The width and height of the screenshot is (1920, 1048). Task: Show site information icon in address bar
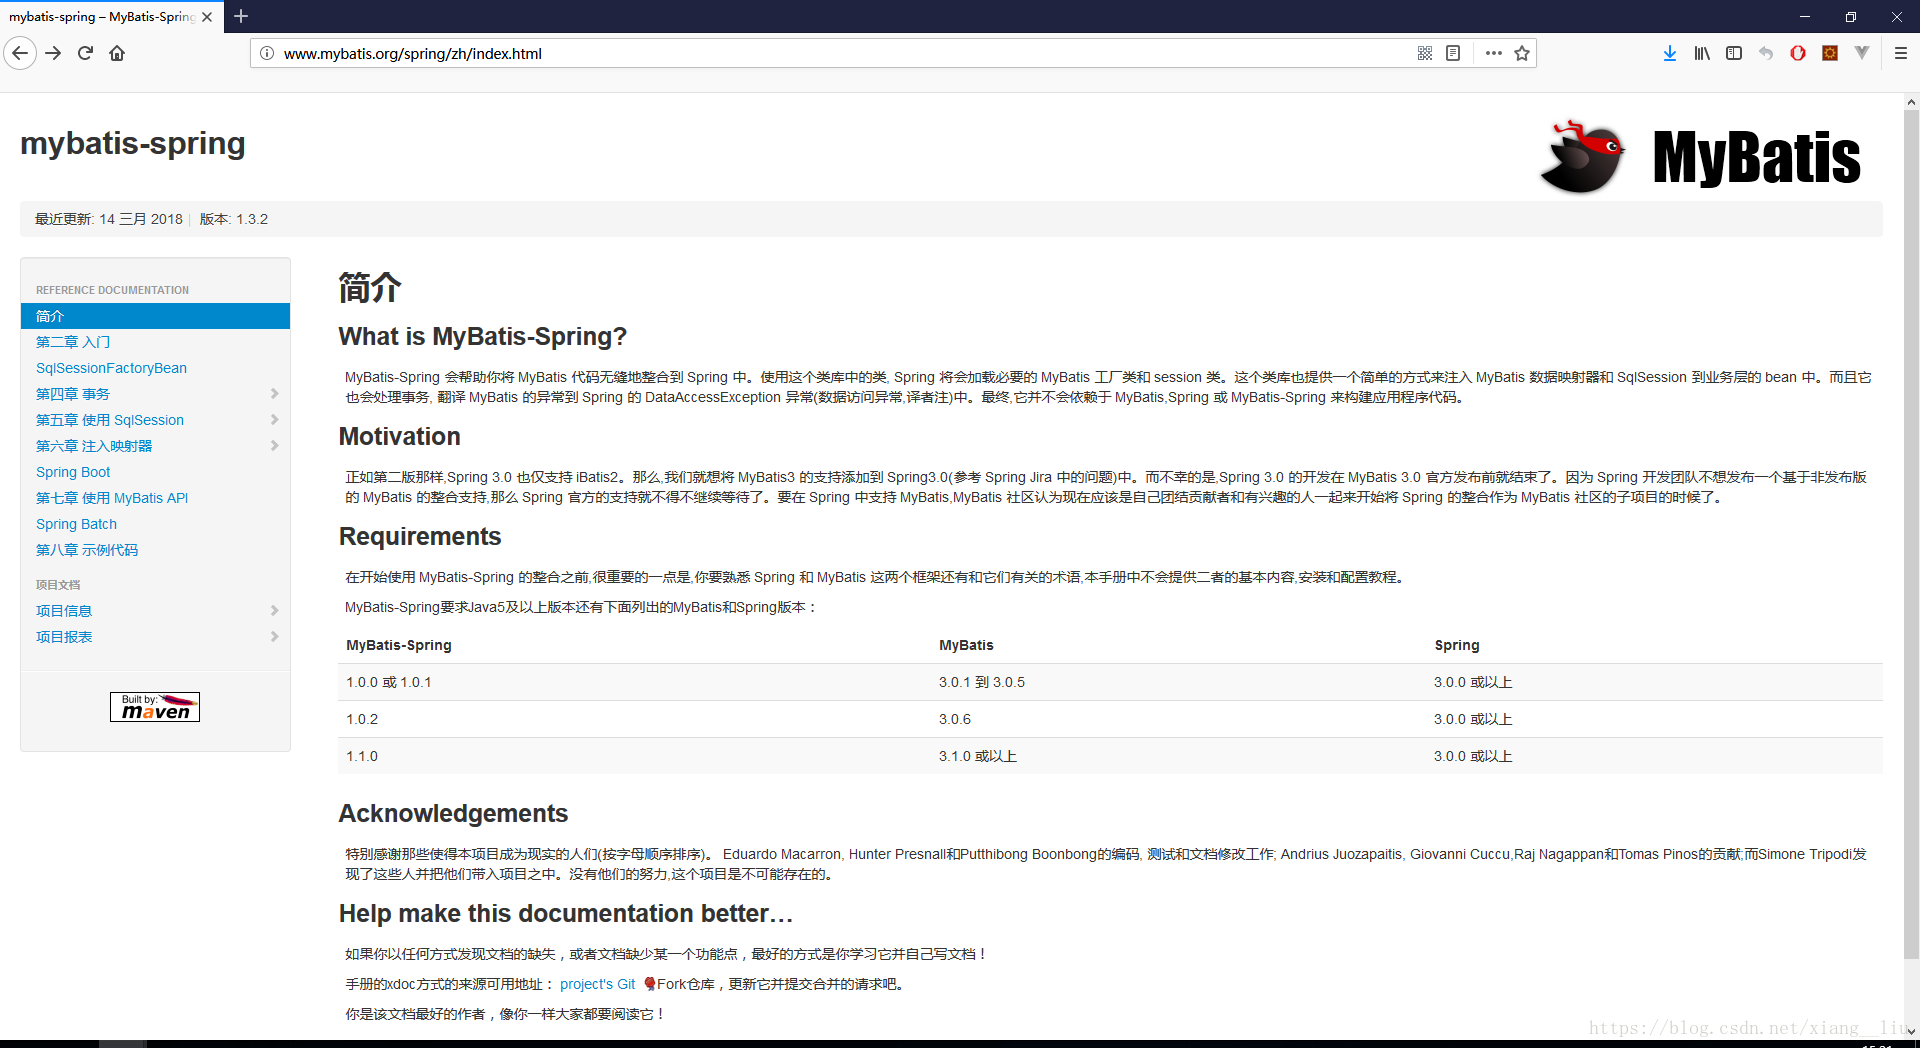click(267, 53)
